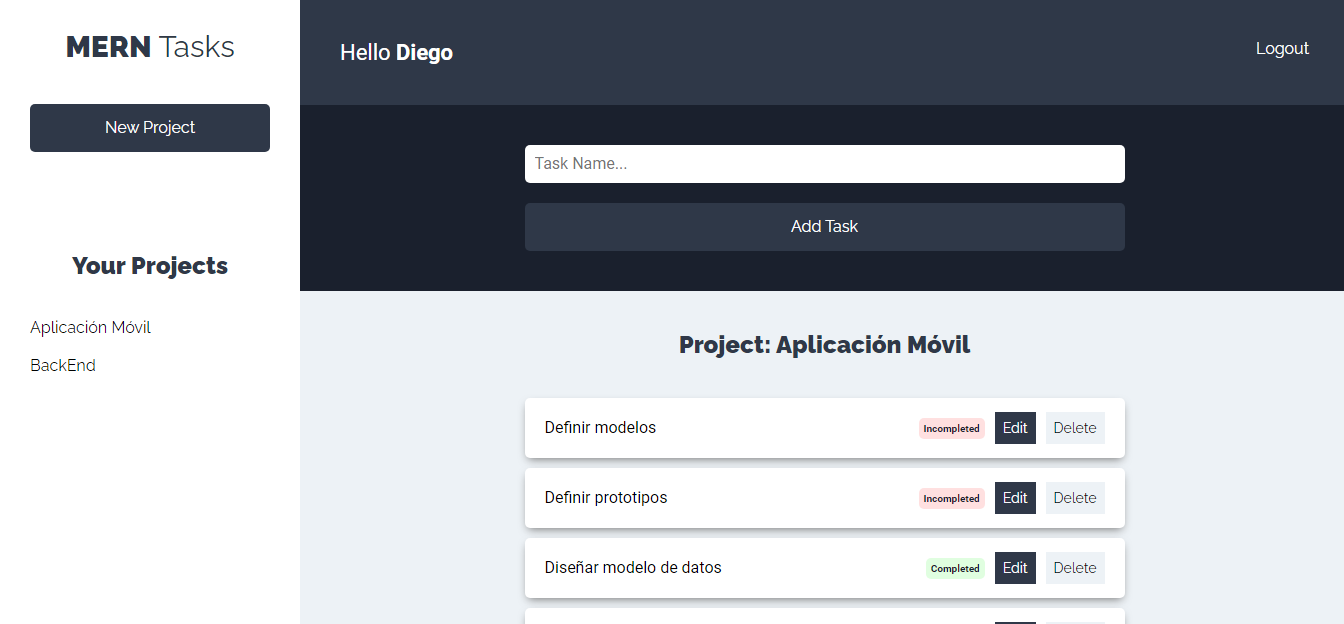
Task: Click the Logout link
Action: point(1282,48)
